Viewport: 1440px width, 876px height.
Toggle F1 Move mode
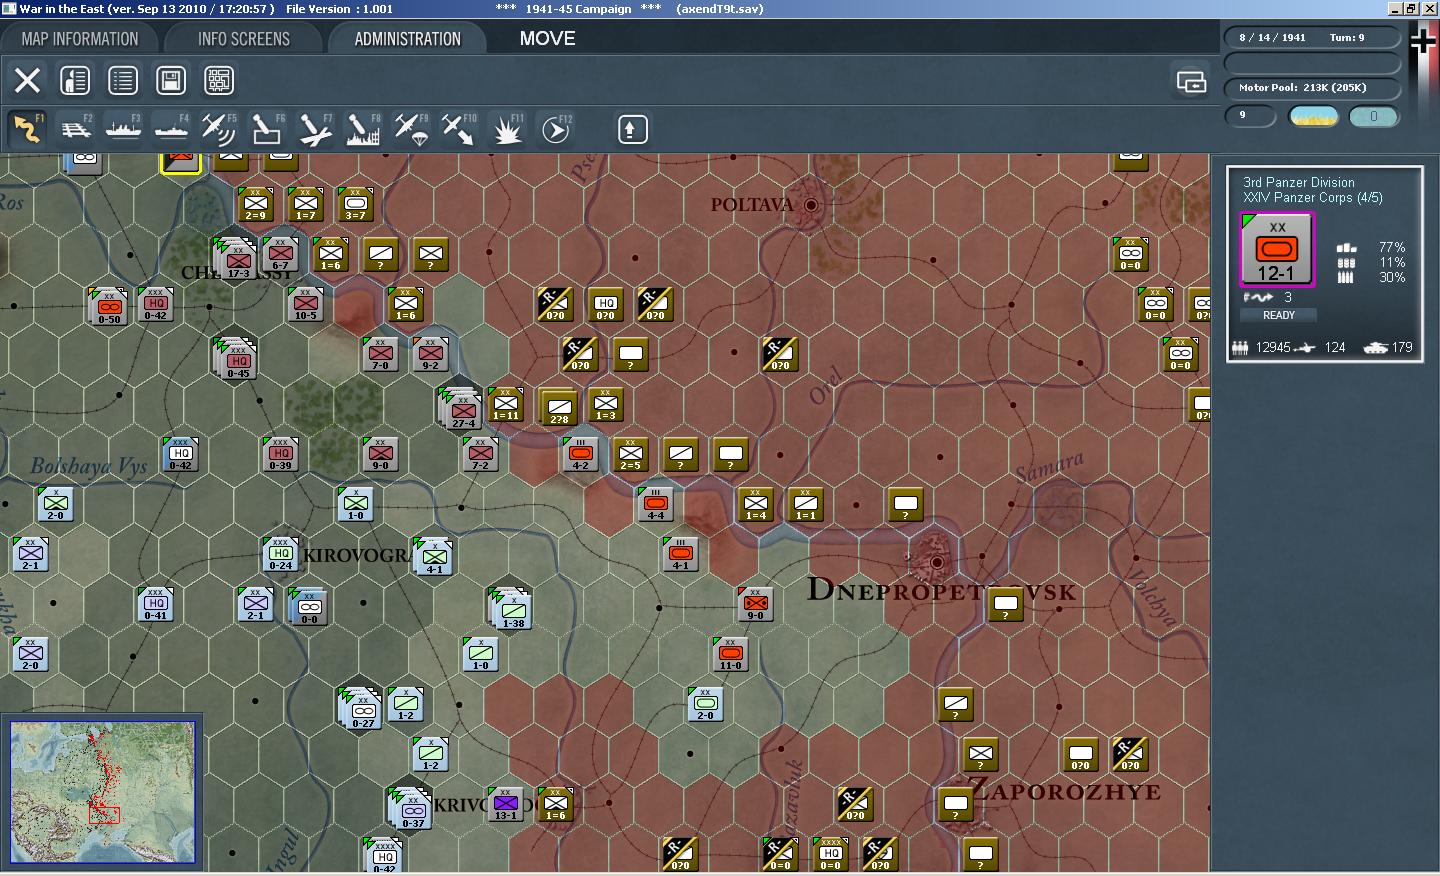27,129
